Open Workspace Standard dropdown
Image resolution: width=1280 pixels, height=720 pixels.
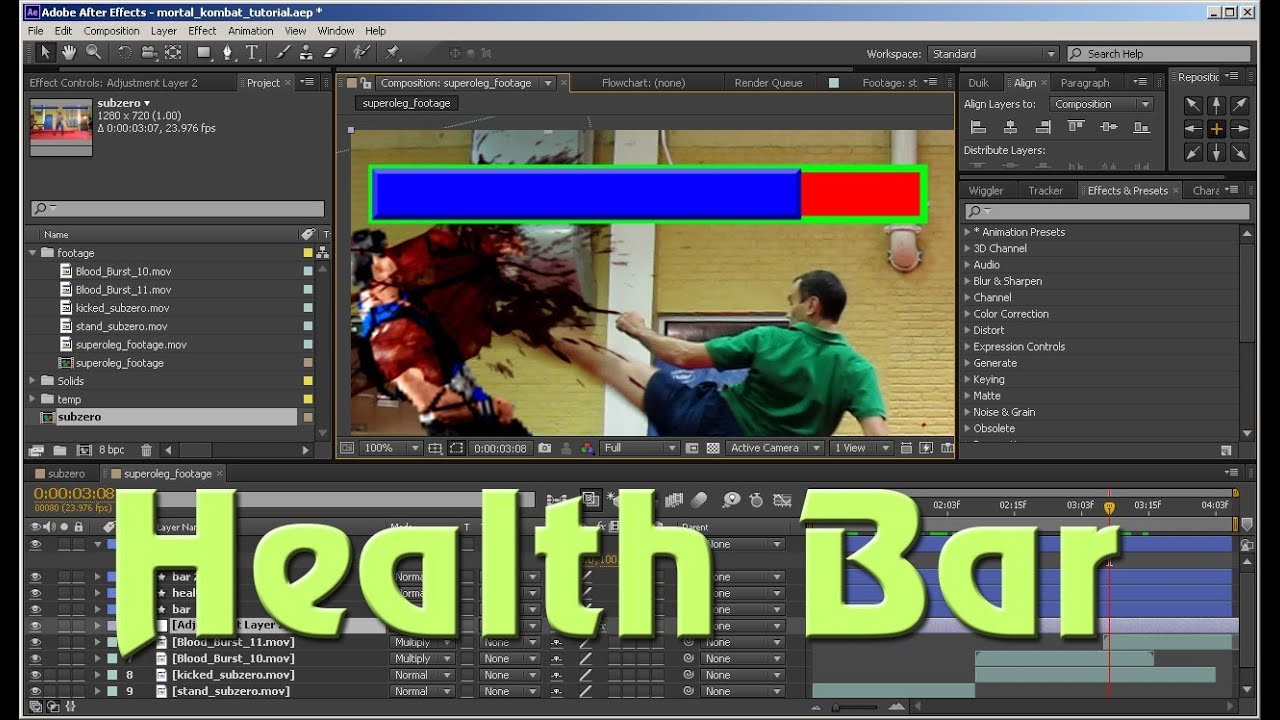992,54
